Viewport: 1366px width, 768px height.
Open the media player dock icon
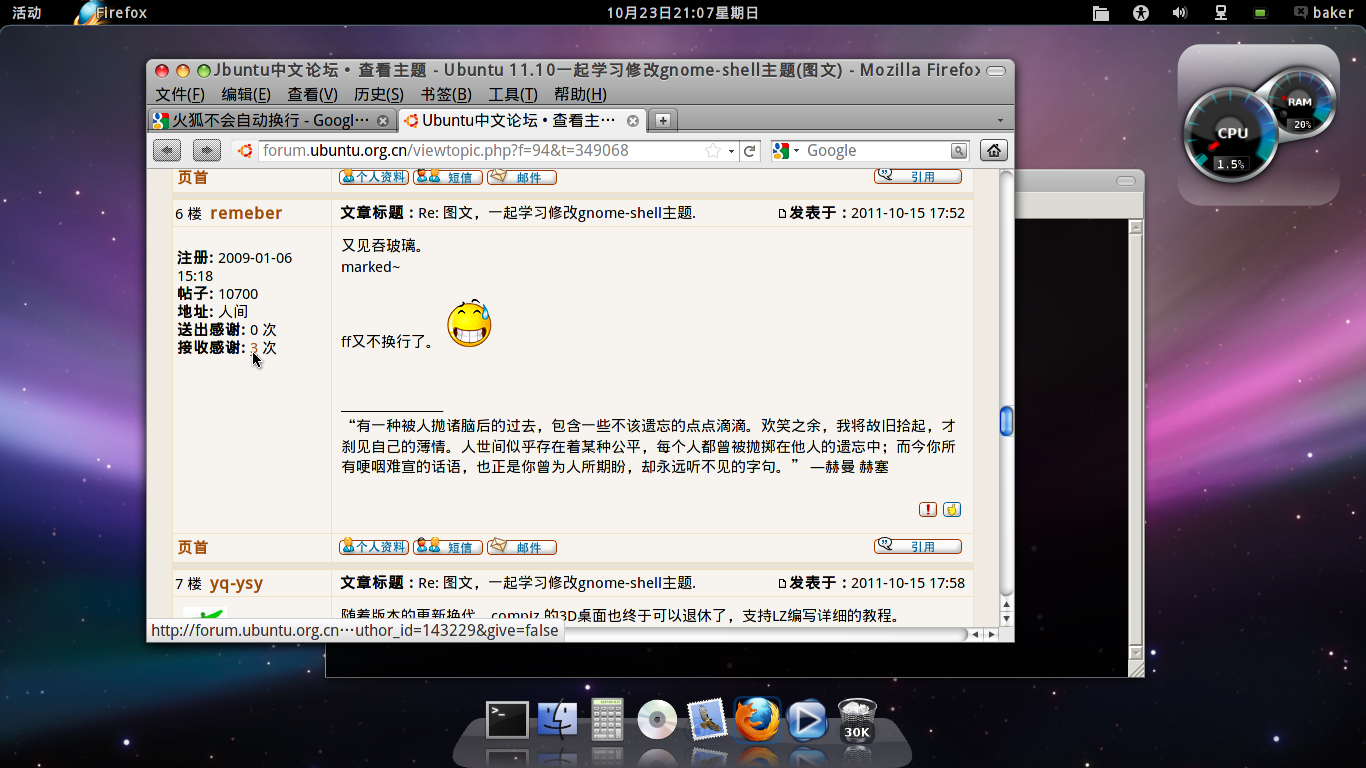tap(807, 720)
